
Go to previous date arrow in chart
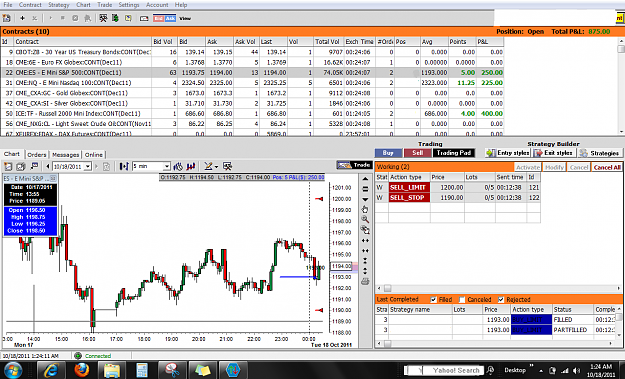(x=48, y=166)
